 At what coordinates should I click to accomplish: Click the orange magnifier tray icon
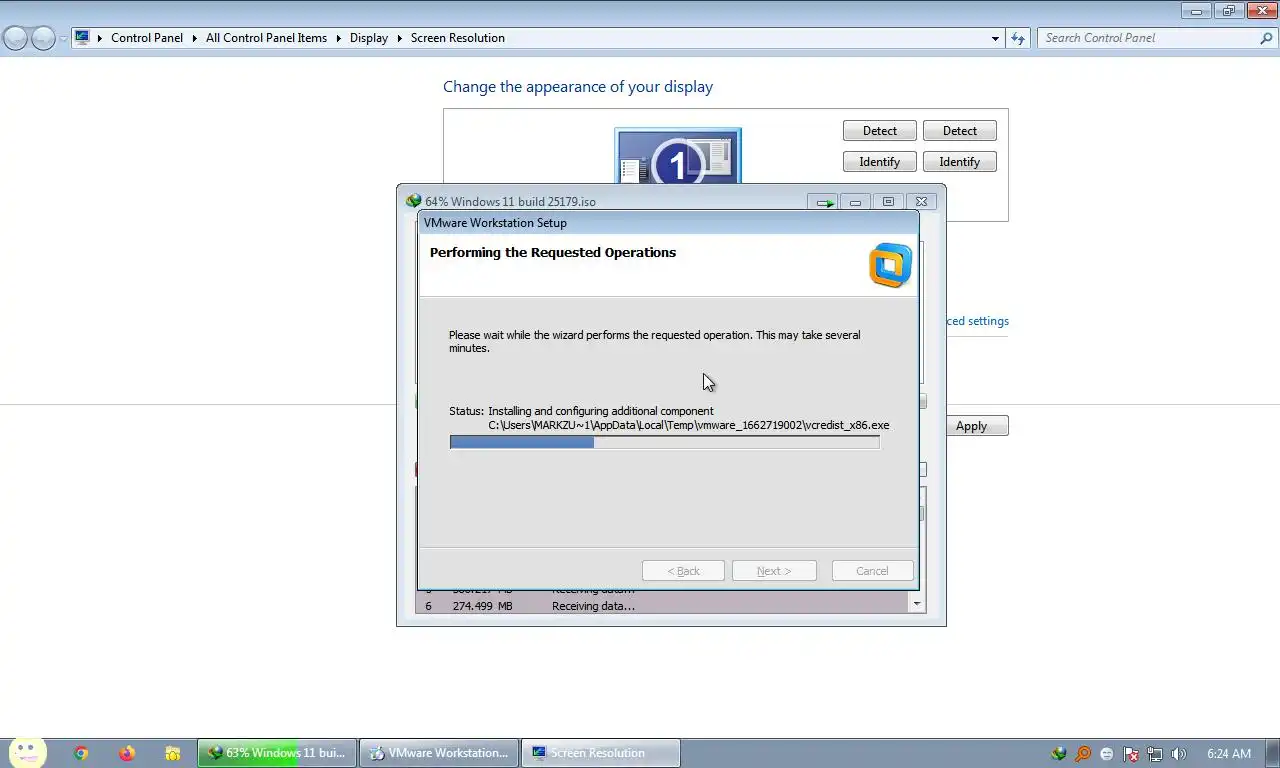click(x=1083, y=754)
